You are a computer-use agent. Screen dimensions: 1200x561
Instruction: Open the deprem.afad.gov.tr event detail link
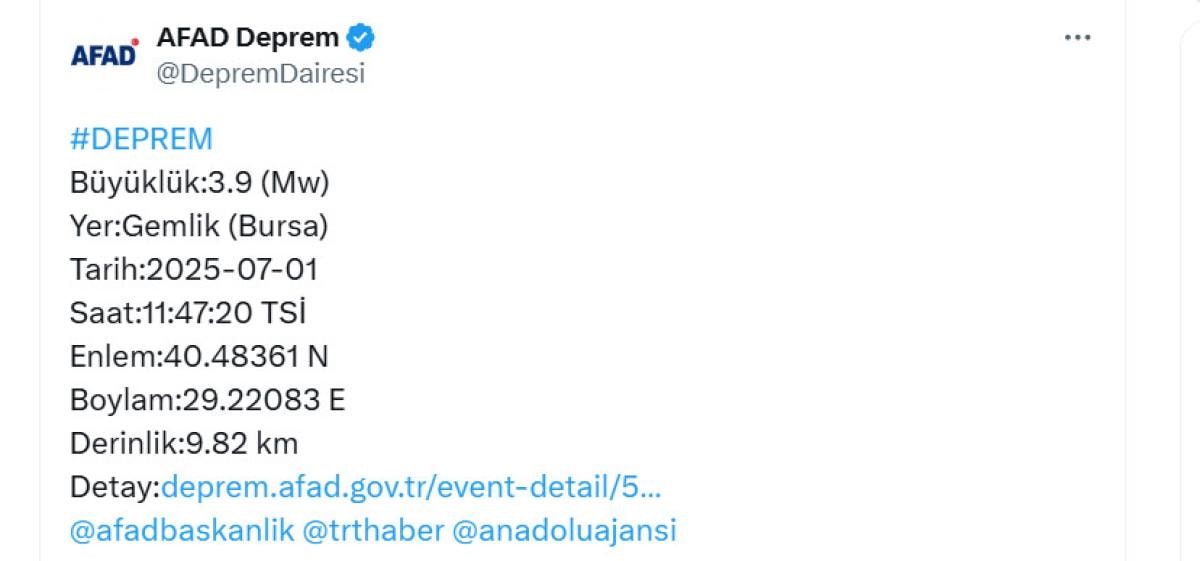pos(410,487)
